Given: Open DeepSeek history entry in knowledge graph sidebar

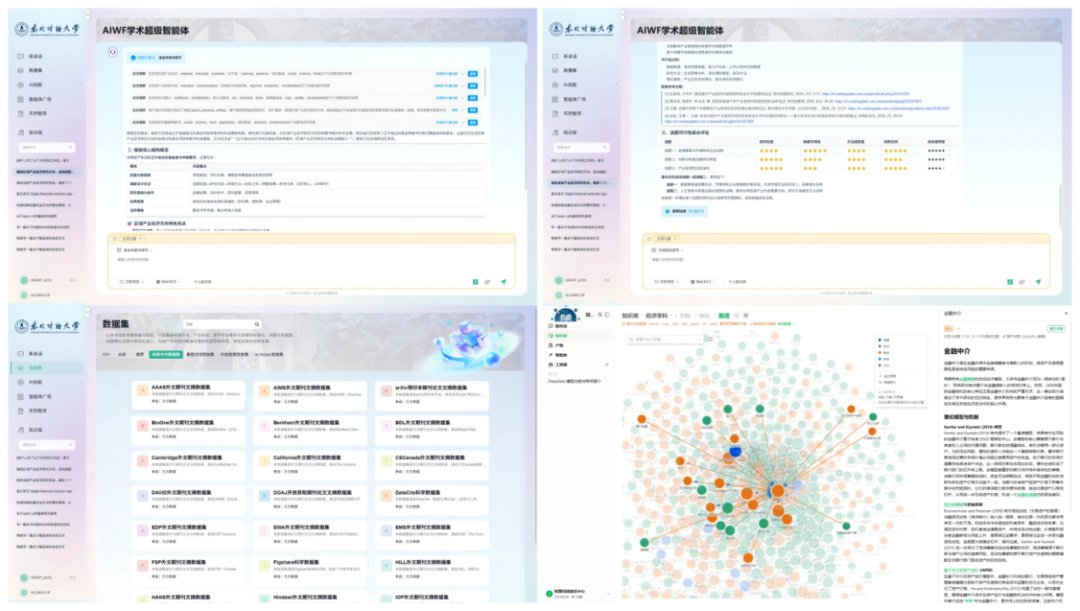Looking at the screenshot, I should coord(574,381).
